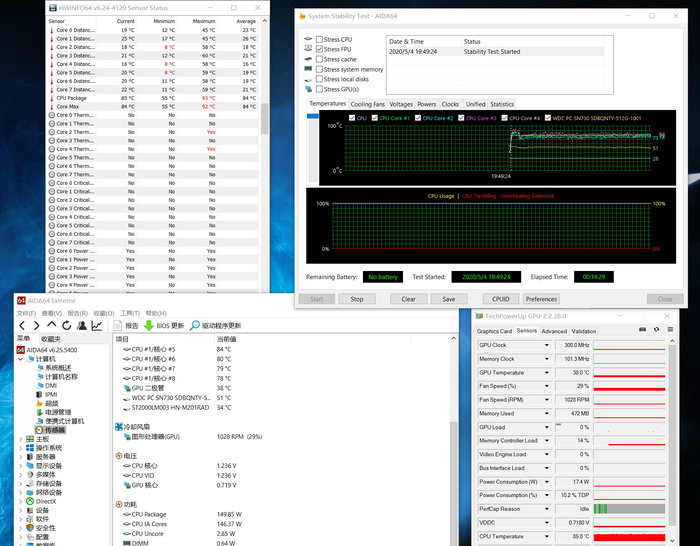Screen dimensions: 700x546
Task: Switch to 收藏夹 tab in AIDA64
Action: 50,339
